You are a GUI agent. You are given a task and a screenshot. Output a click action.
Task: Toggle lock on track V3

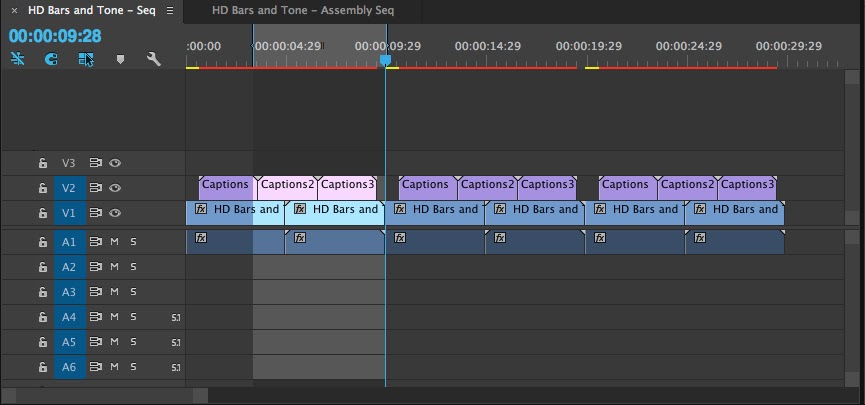click(42, 163)
